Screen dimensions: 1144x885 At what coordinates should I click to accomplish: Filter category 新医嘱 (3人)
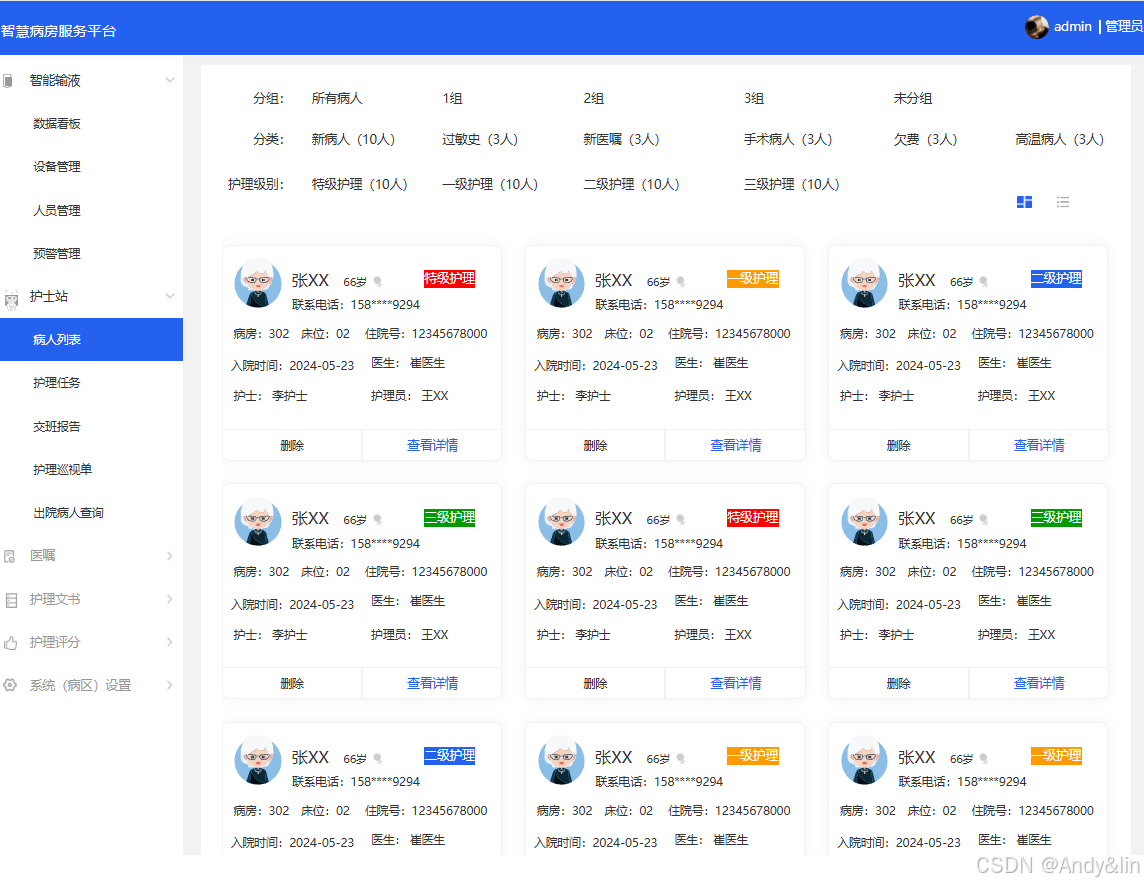pyautogui.click(x=622, y=139)
